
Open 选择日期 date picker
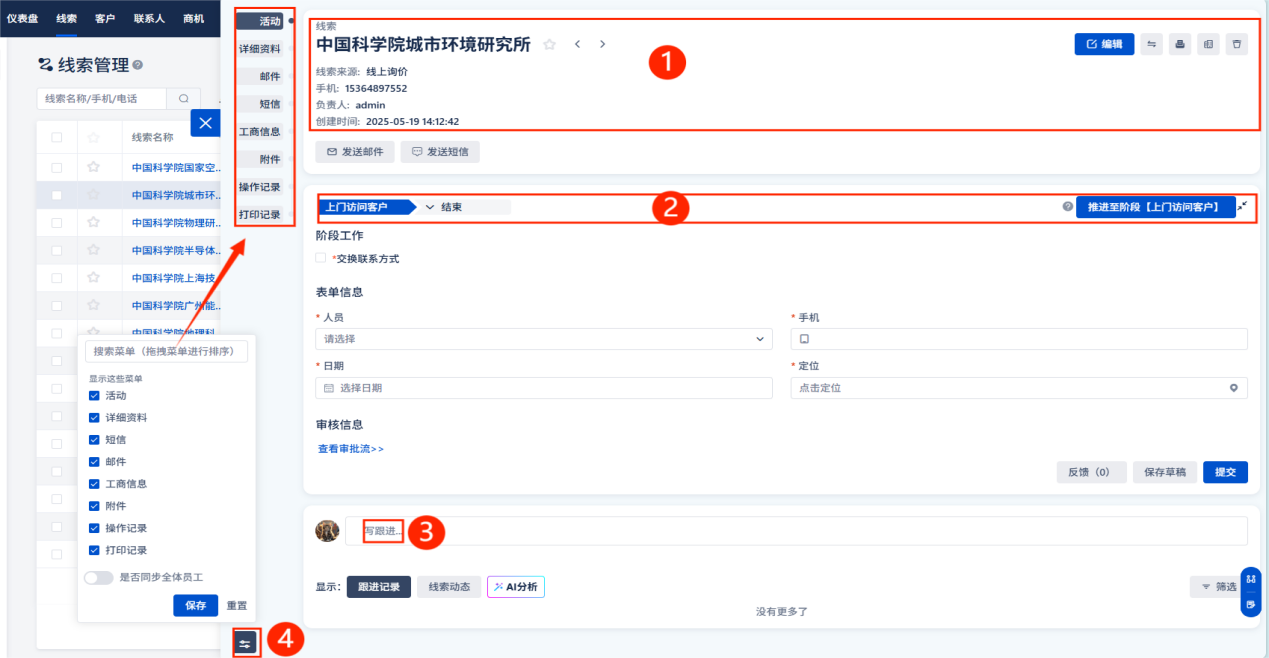[x=544, y=388]
